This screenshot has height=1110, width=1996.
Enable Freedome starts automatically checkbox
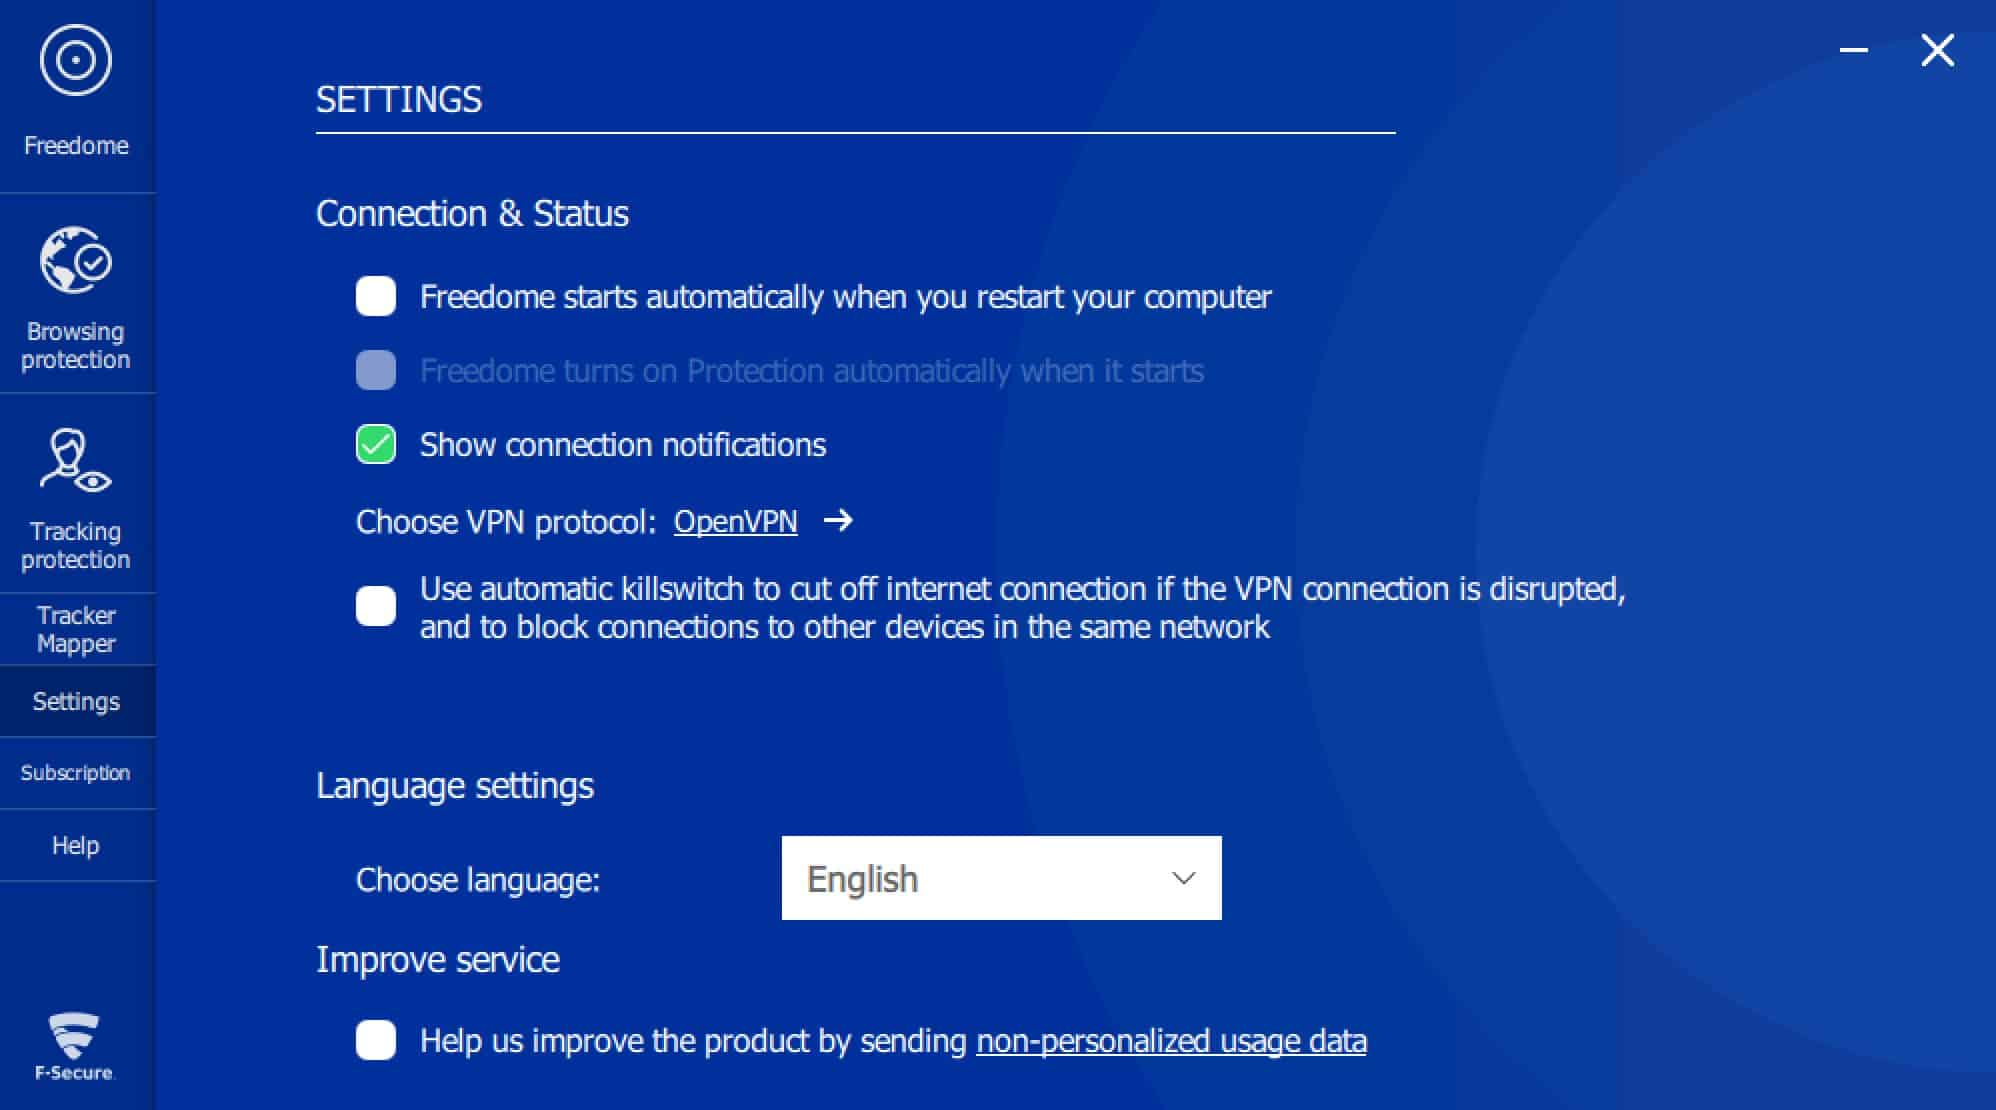[376, 296]
